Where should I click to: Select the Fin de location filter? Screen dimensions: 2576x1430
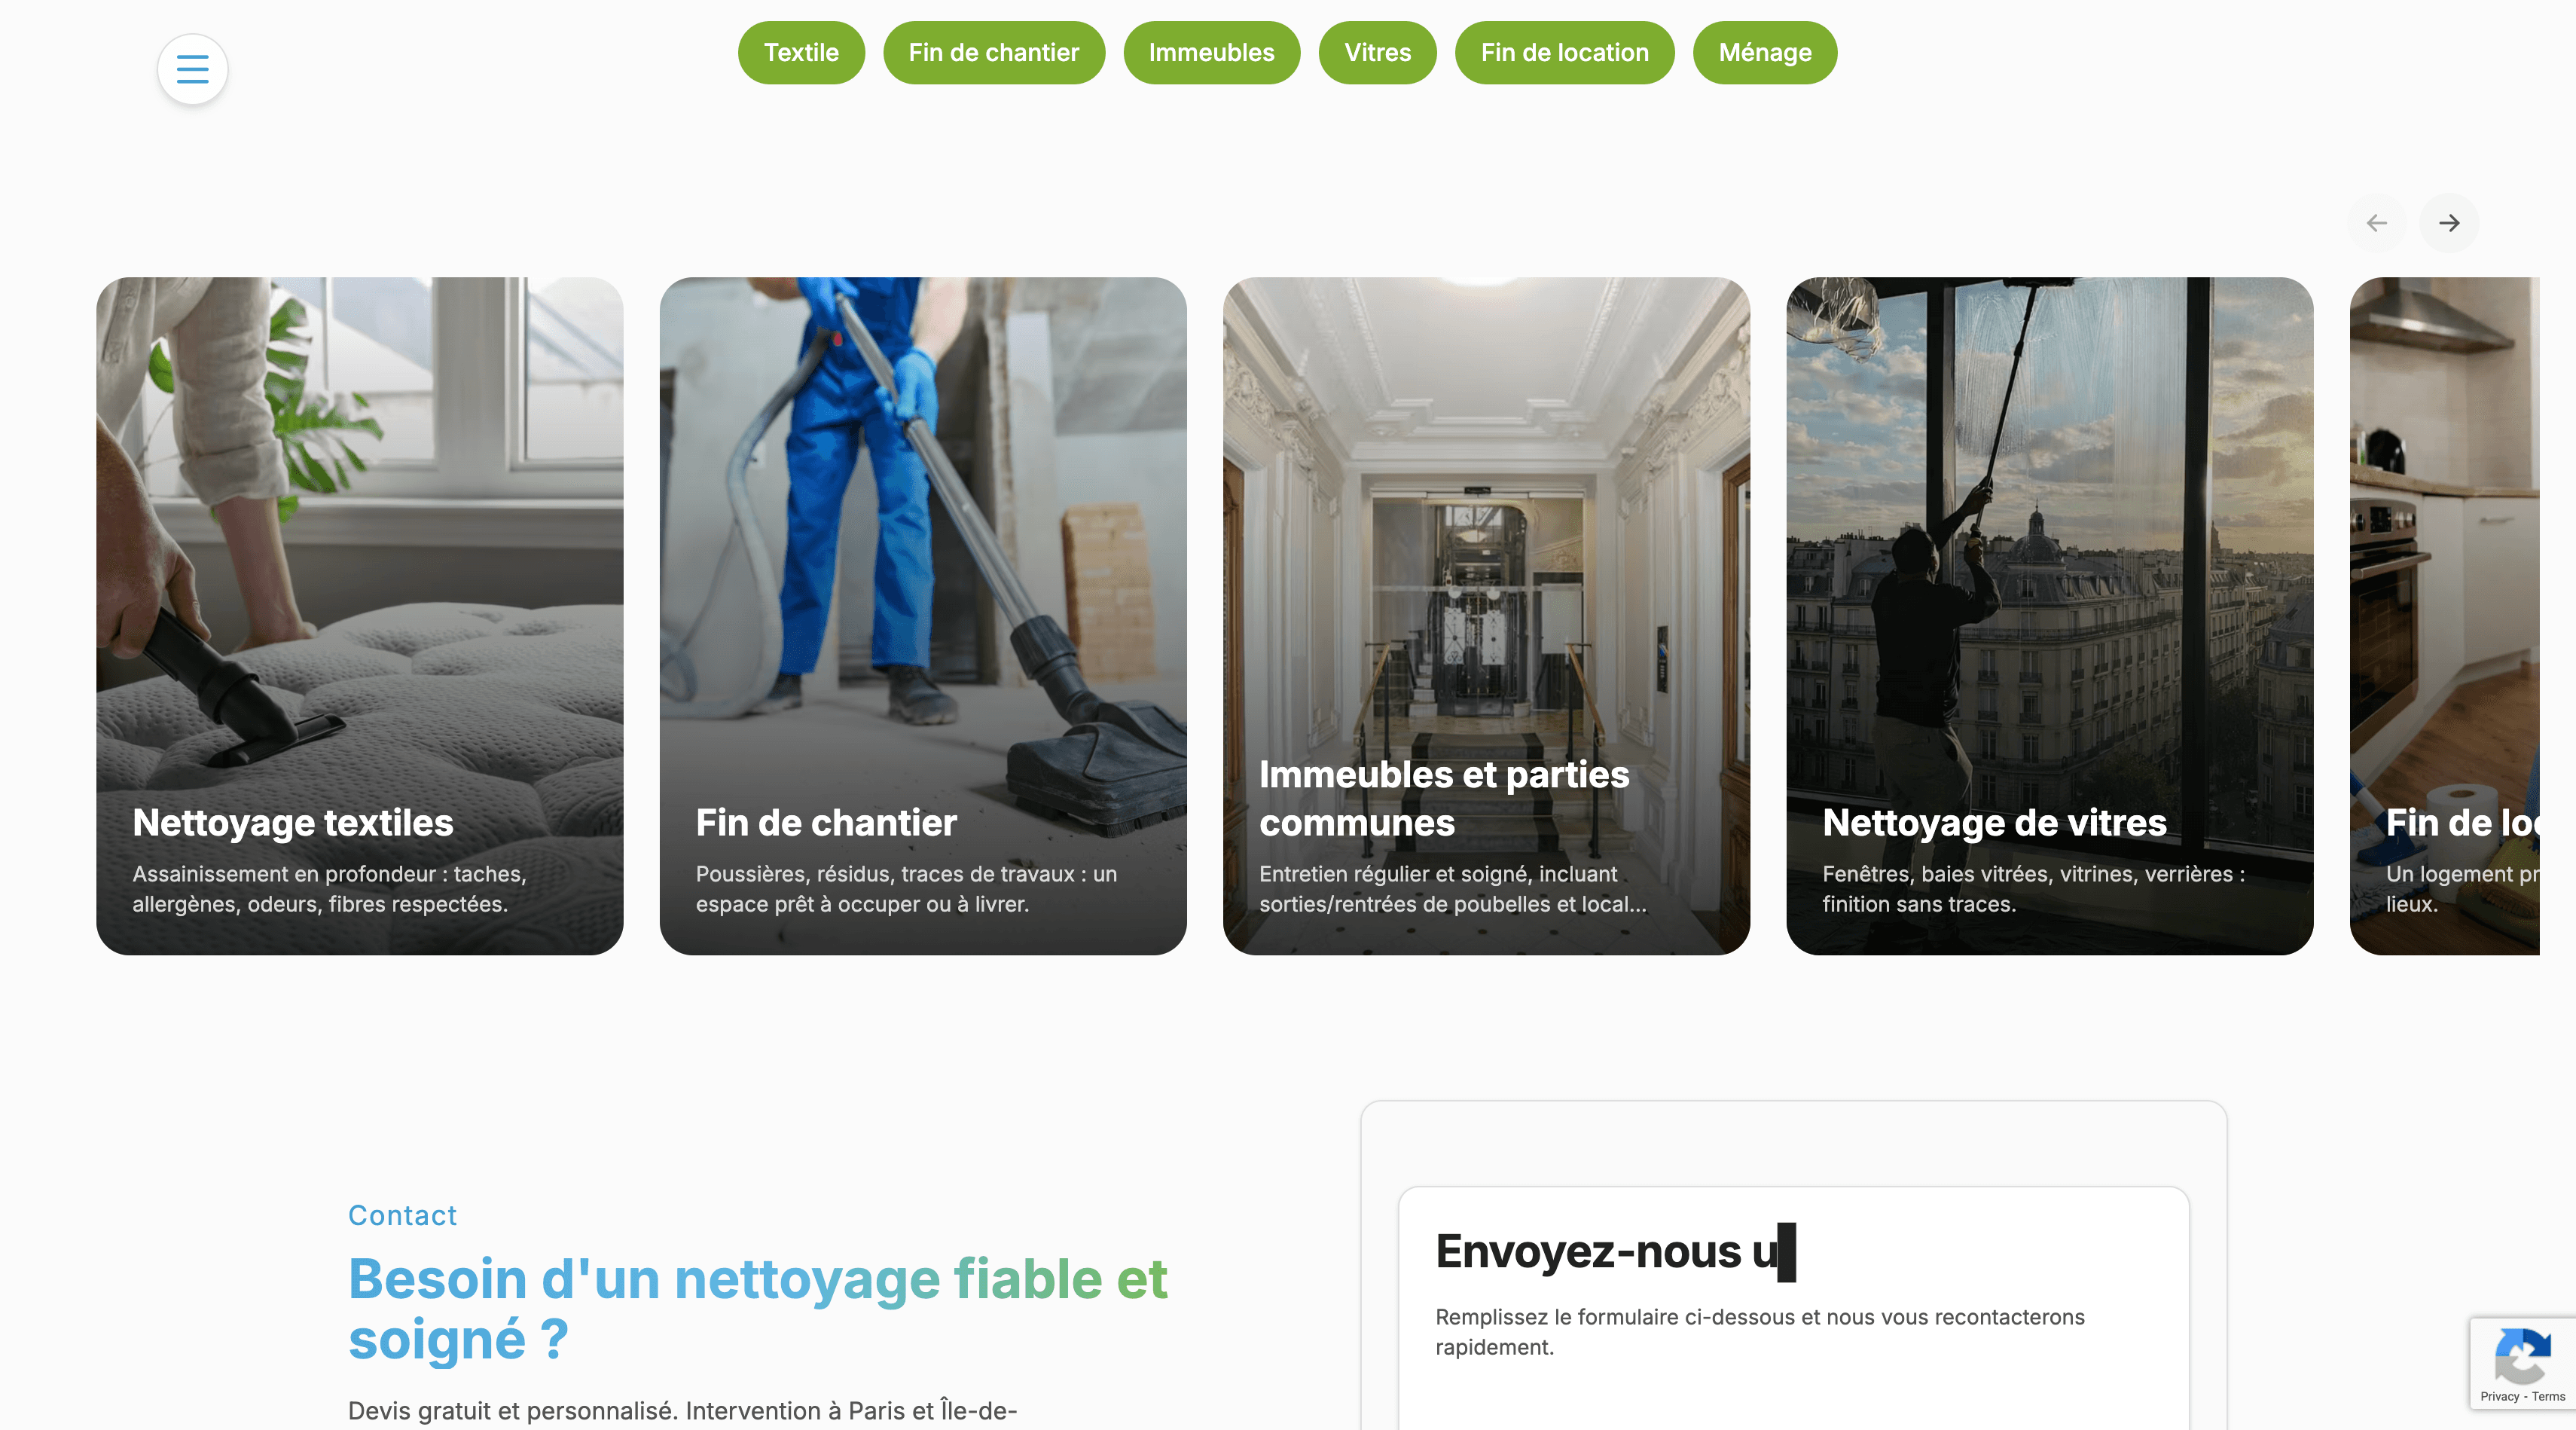[x=1564, y=52]
